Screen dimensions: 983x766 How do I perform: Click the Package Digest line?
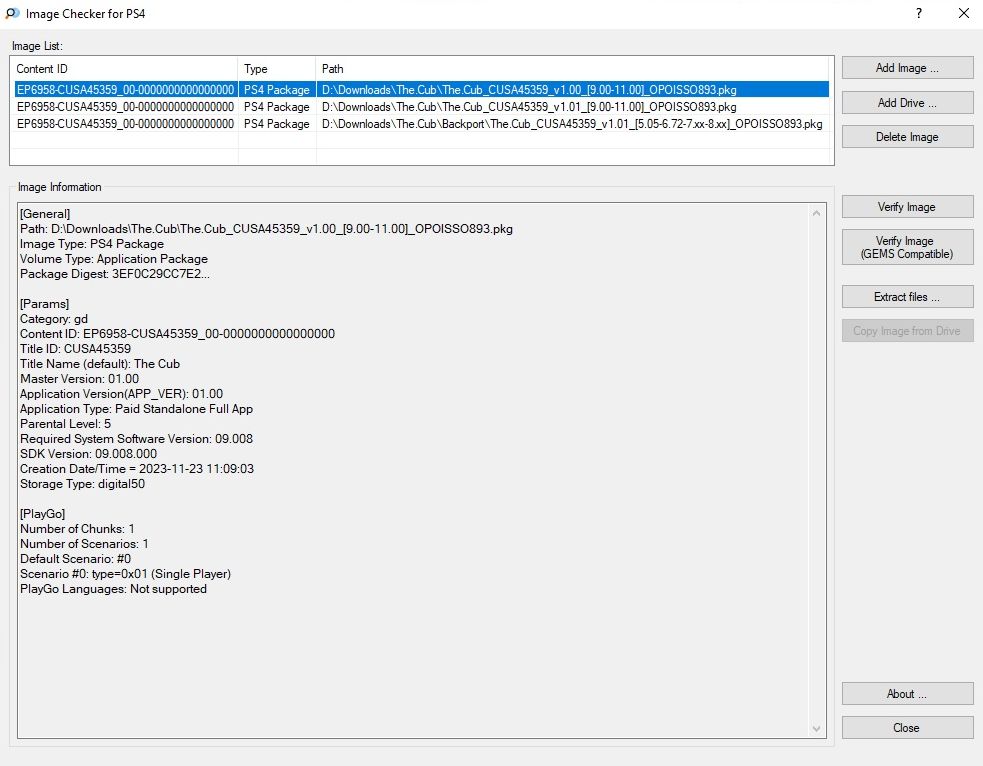[x=115, y=274]
